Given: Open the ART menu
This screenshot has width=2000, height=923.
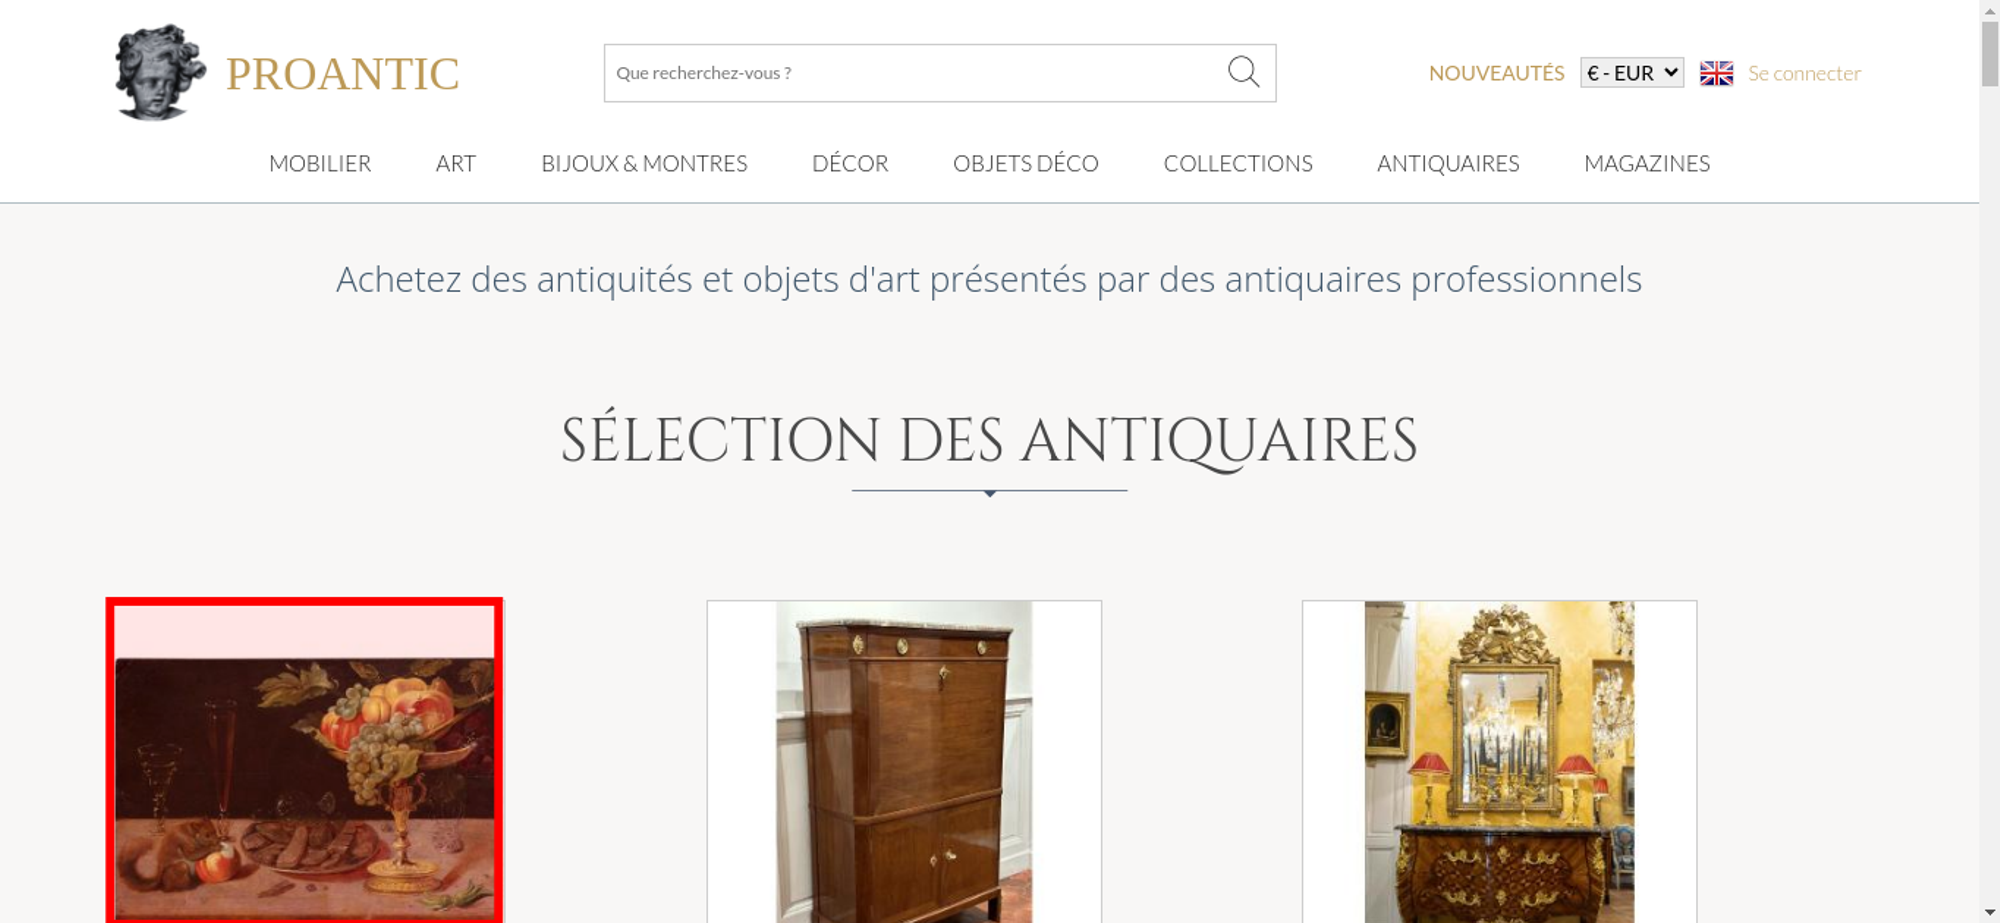Looking at the screenshot, I should click(456, 163).
